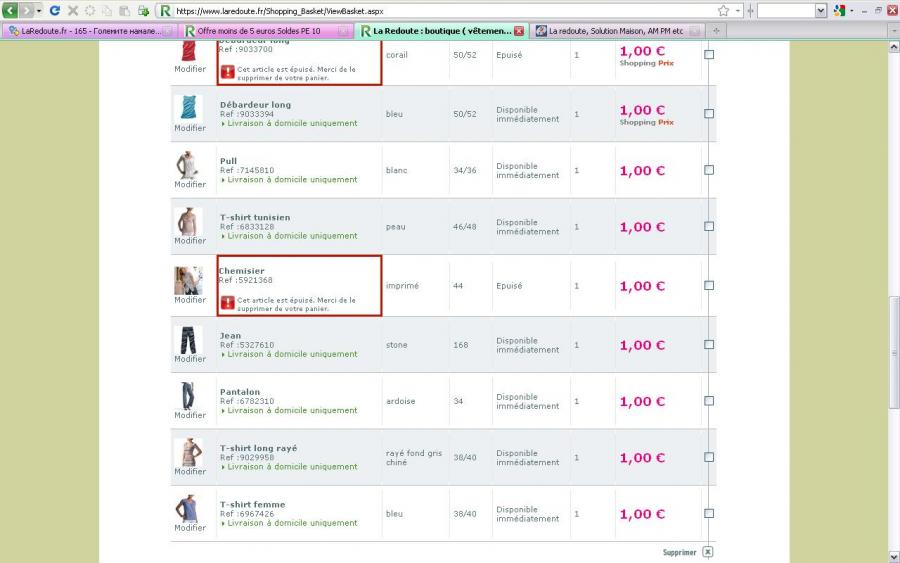Expand the search box dropdown arrow

tap(822, 10)
